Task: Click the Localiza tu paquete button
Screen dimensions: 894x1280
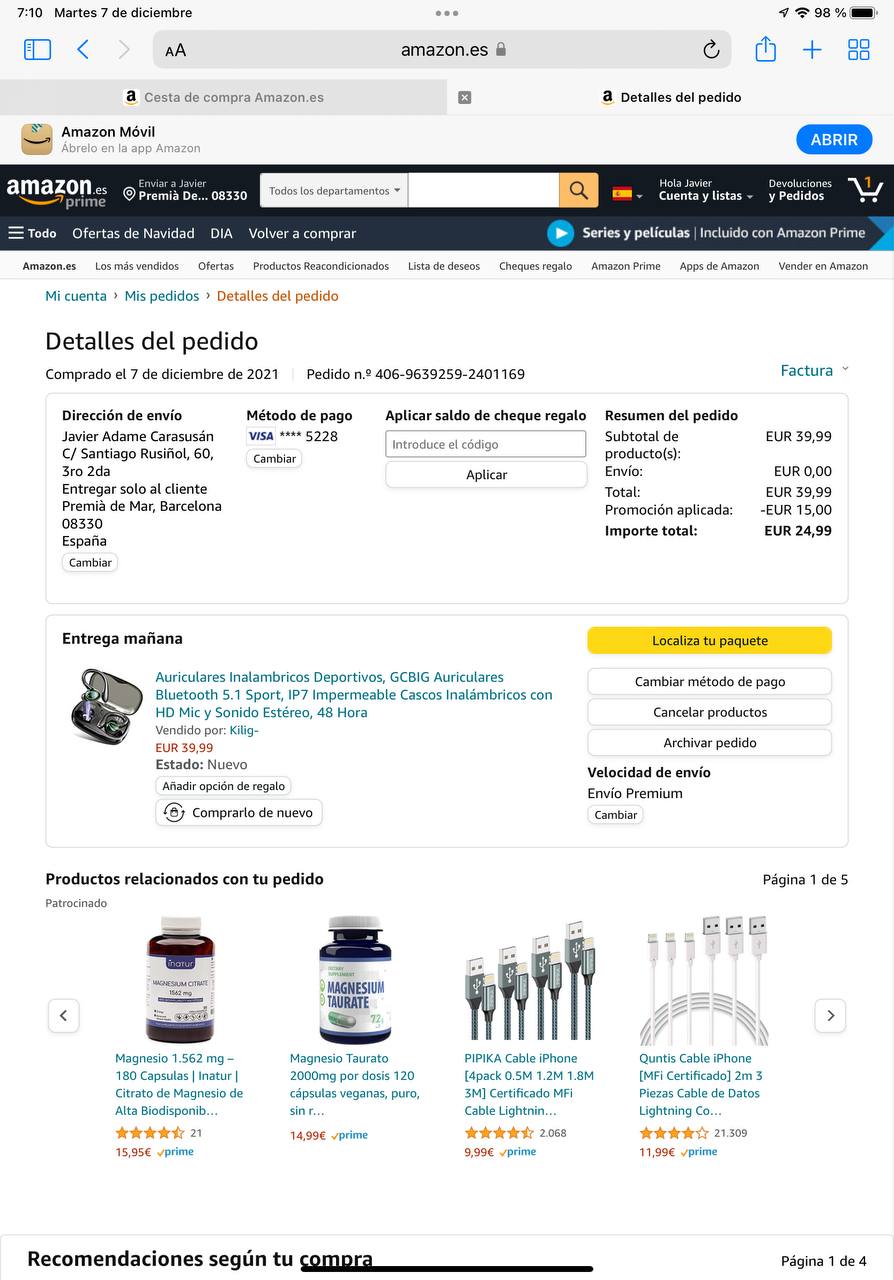Action: [x=710, y=640]
